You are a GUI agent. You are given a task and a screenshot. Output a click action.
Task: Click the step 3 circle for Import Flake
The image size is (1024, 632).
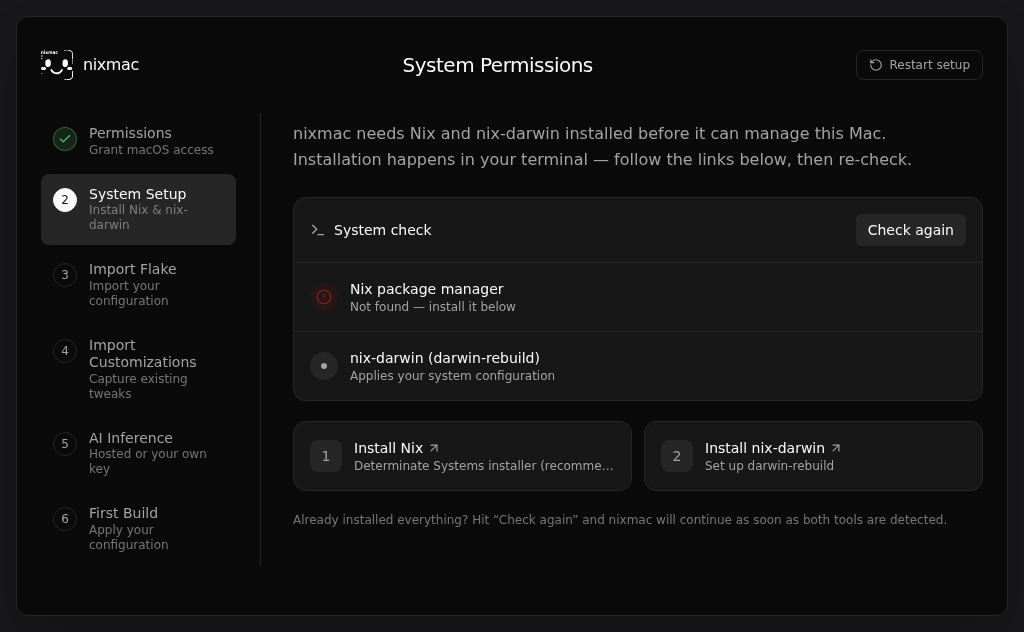click(65, 275)
